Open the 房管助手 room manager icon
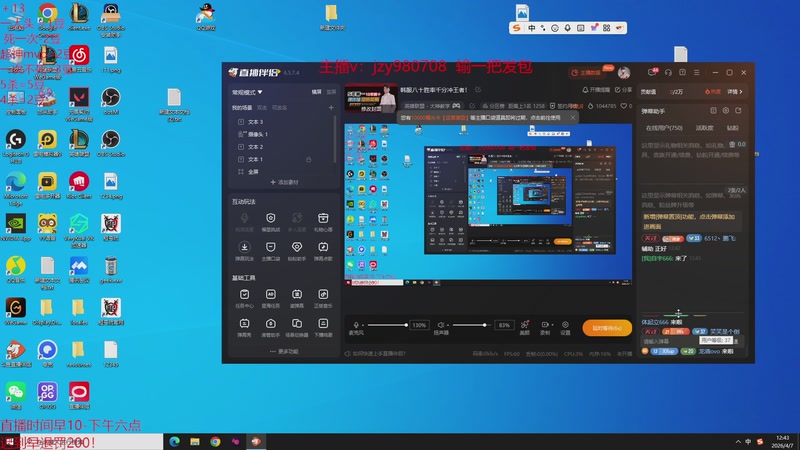The image size is (800, 450). point(270,323)
